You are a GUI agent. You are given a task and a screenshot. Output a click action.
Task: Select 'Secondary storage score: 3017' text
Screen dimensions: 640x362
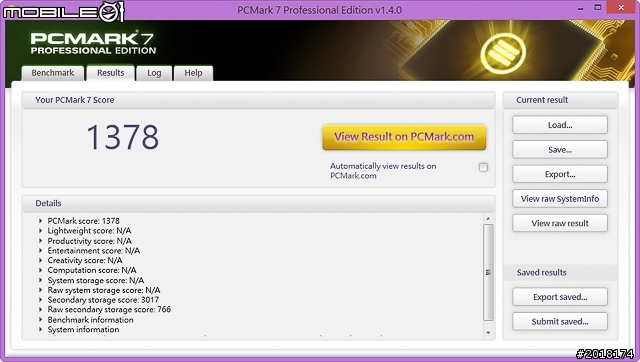tap(103, 300)
